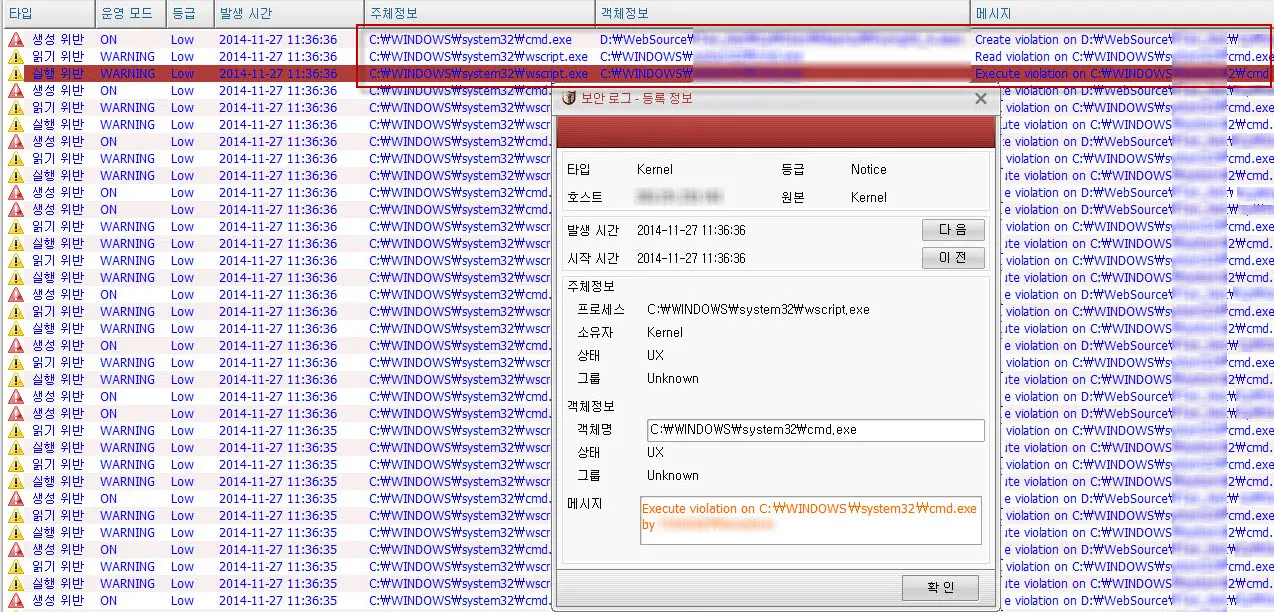Sort by the 주체정보 column header

[394, 14]
